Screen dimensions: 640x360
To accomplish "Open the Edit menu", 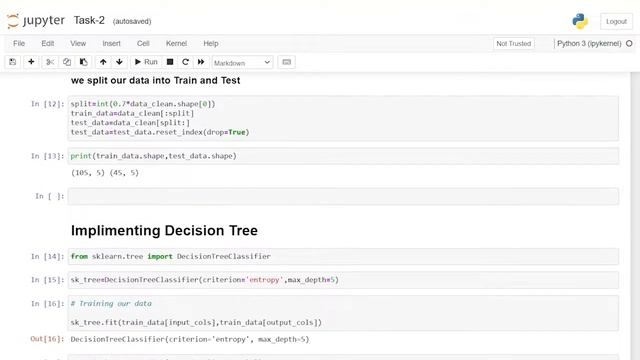I will click(47, 43).
